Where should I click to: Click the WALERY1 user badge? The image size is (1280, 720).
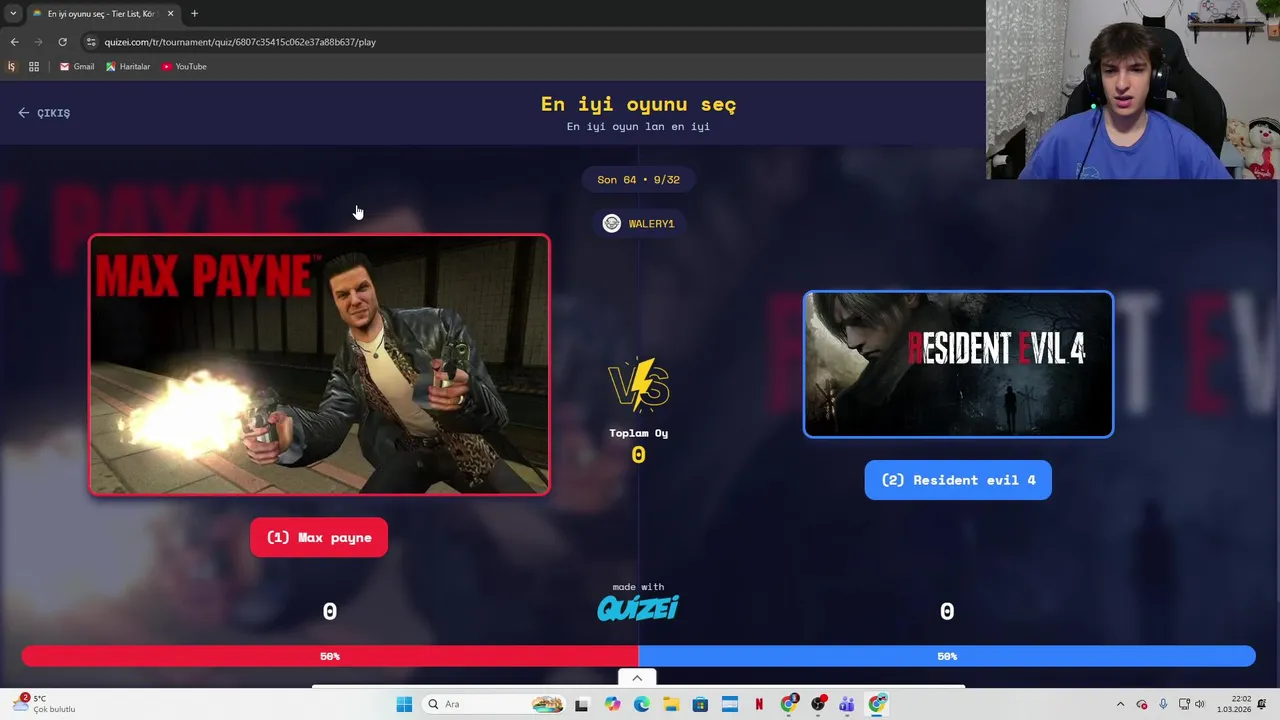639,223
